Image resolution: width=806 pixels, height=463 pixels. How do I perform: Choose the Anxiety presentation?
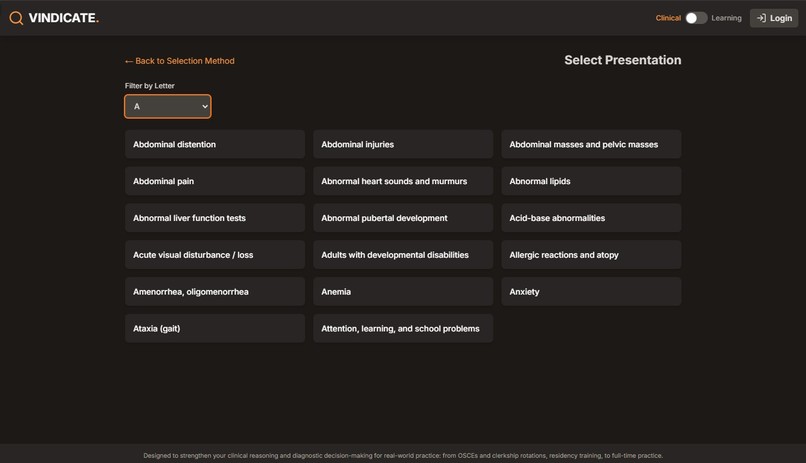(x=591, y=291)
